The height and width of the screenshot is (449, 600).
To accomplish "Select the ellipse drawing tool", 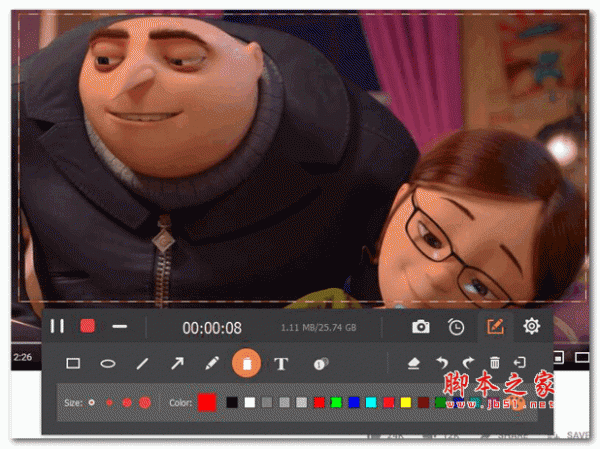I will pyautogui.click(x=108, y=363).
